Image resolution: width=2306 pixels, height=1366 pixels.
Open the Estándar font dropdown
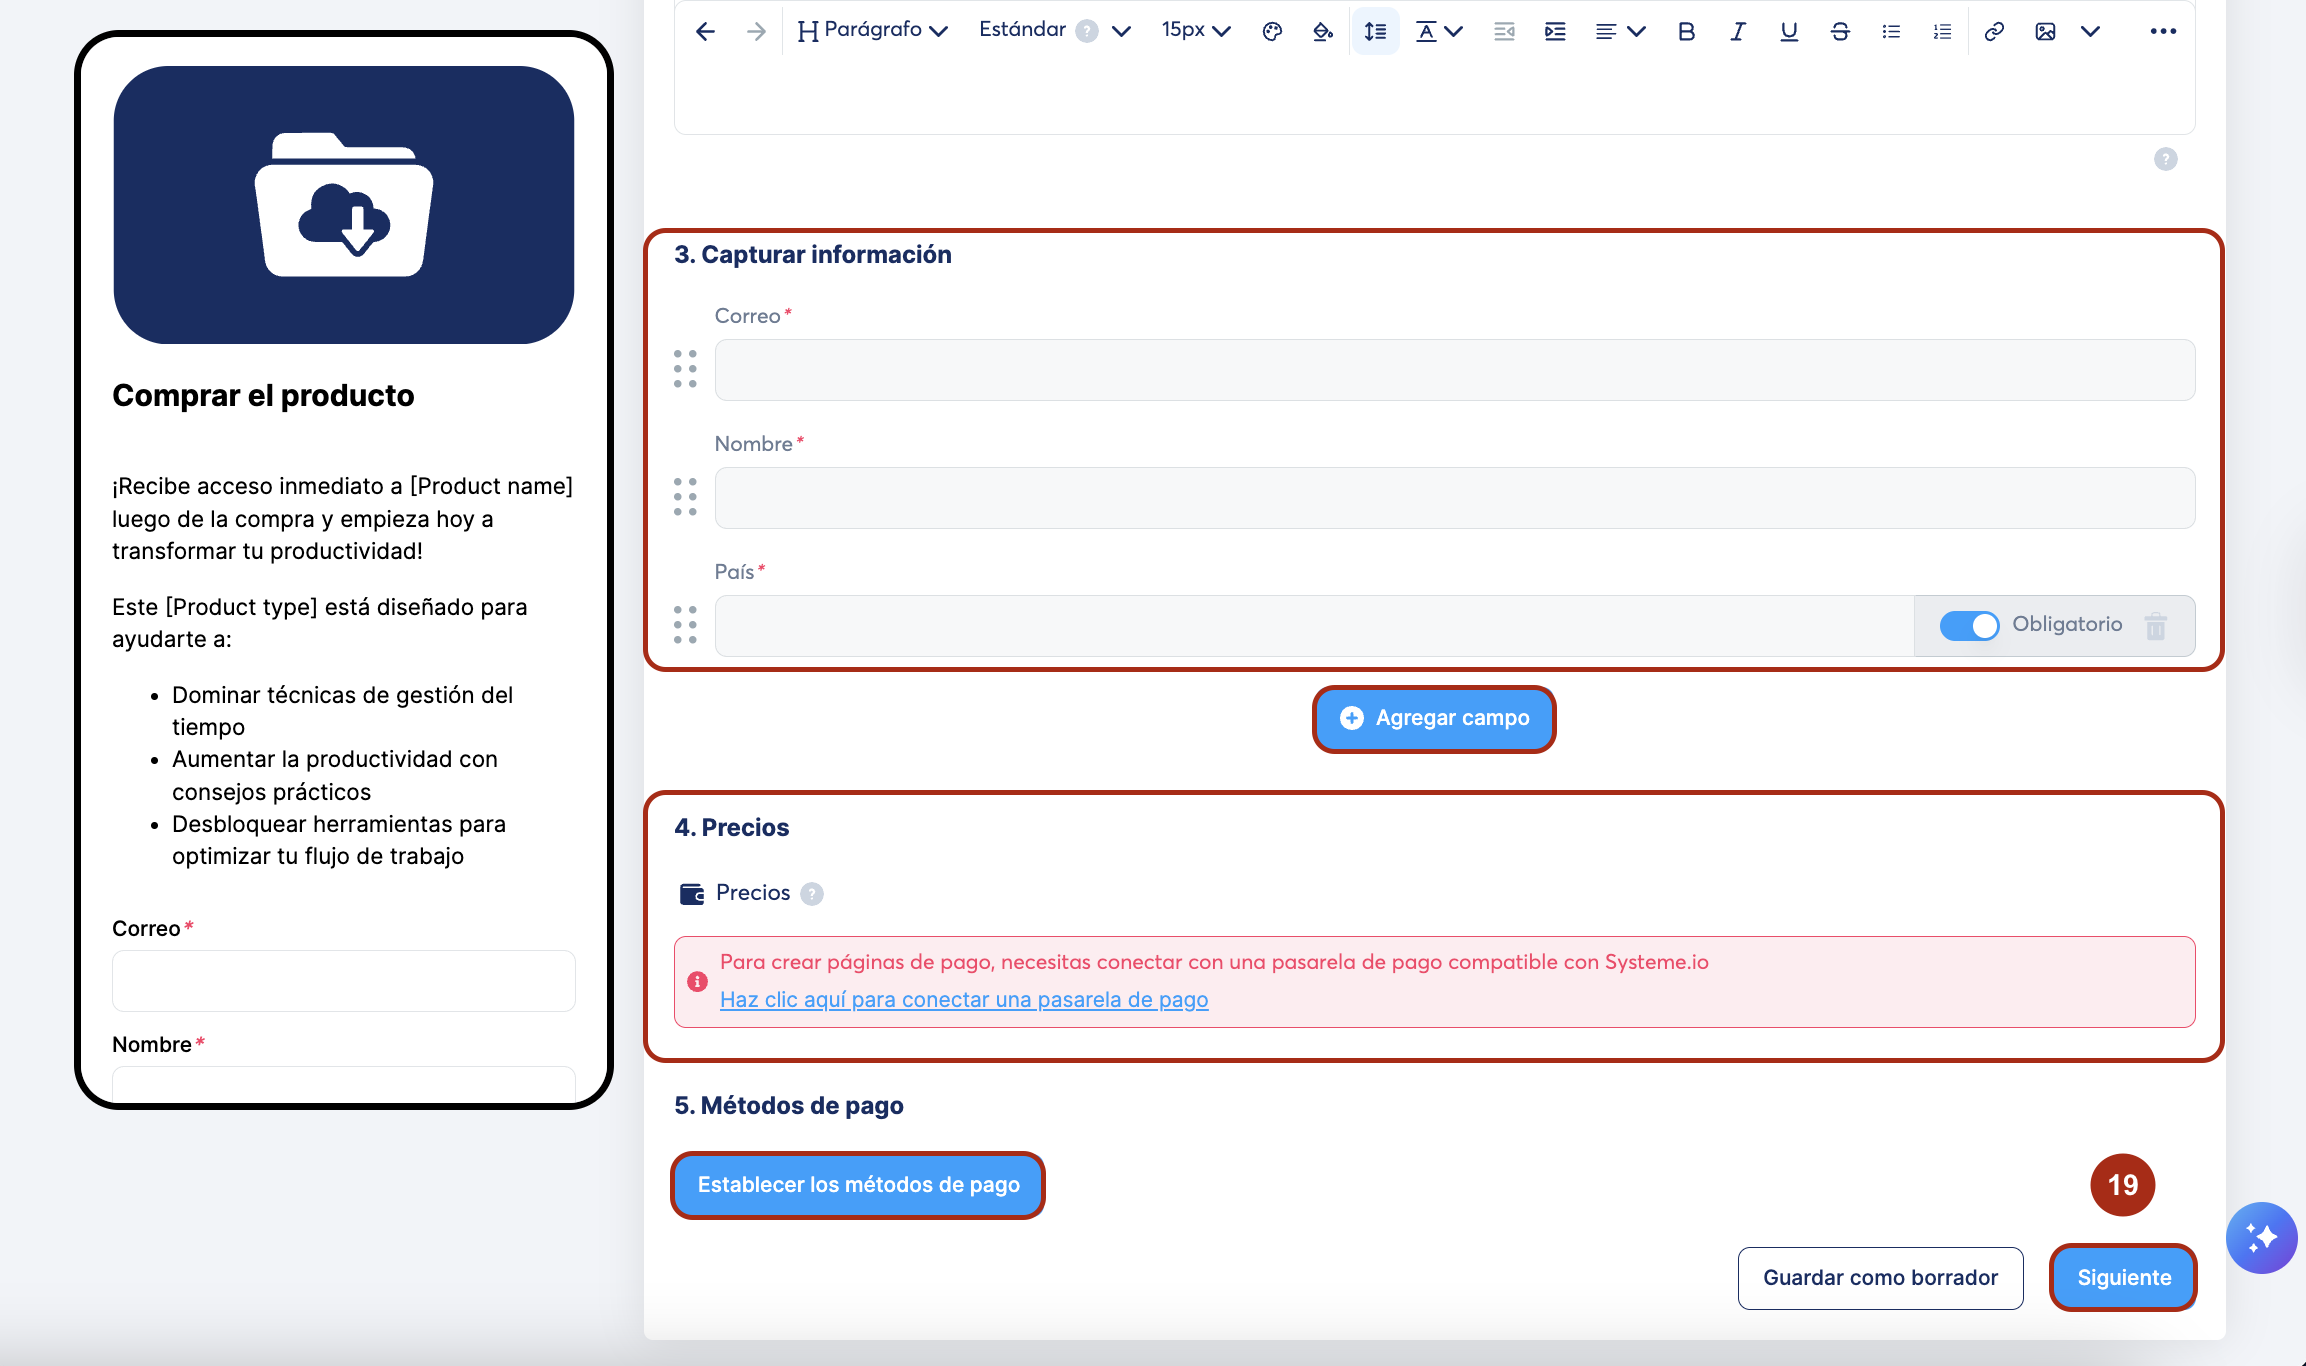click(1054, 31)
